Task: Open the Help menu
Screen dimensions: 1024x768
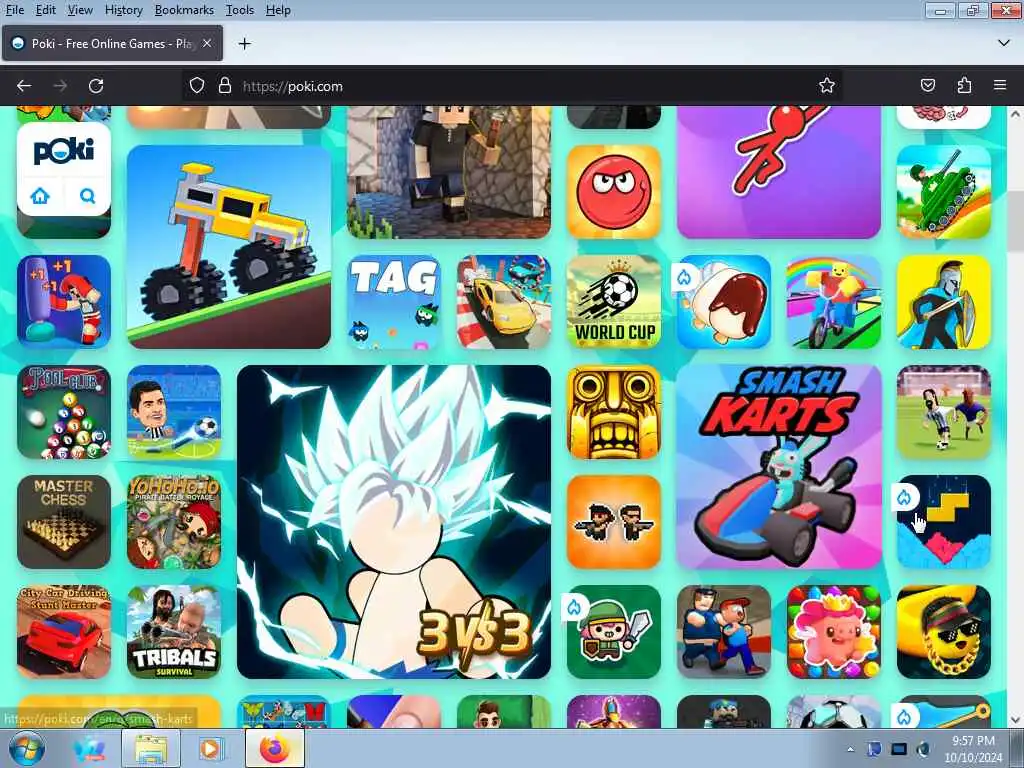Action: coord(278,10)
